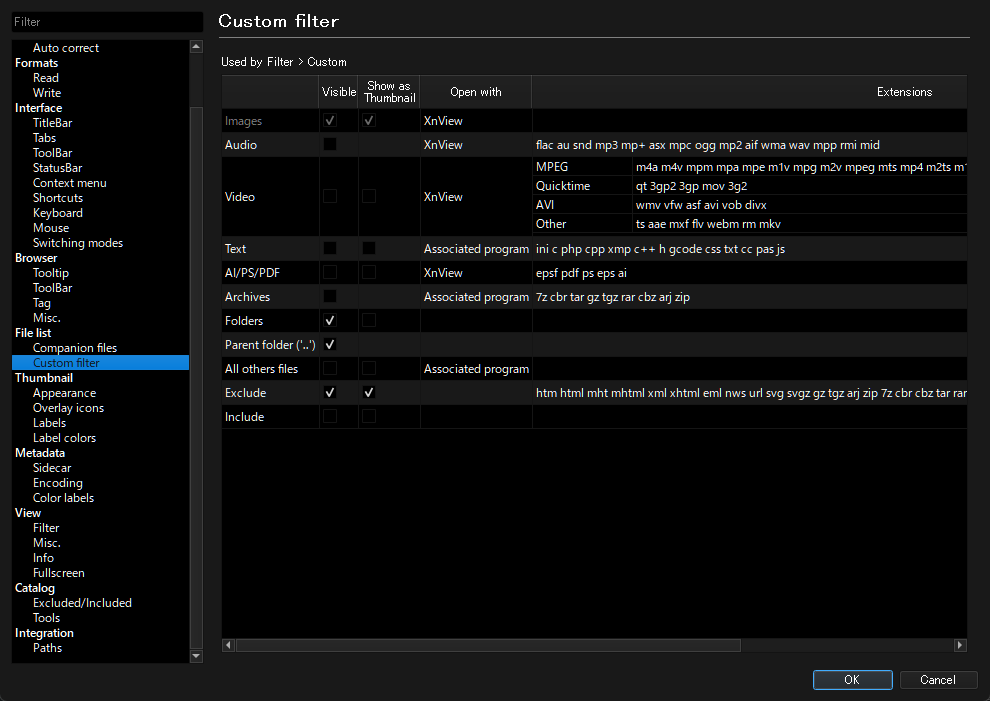Open Overlay icons settings

click(x=68, y=408)
